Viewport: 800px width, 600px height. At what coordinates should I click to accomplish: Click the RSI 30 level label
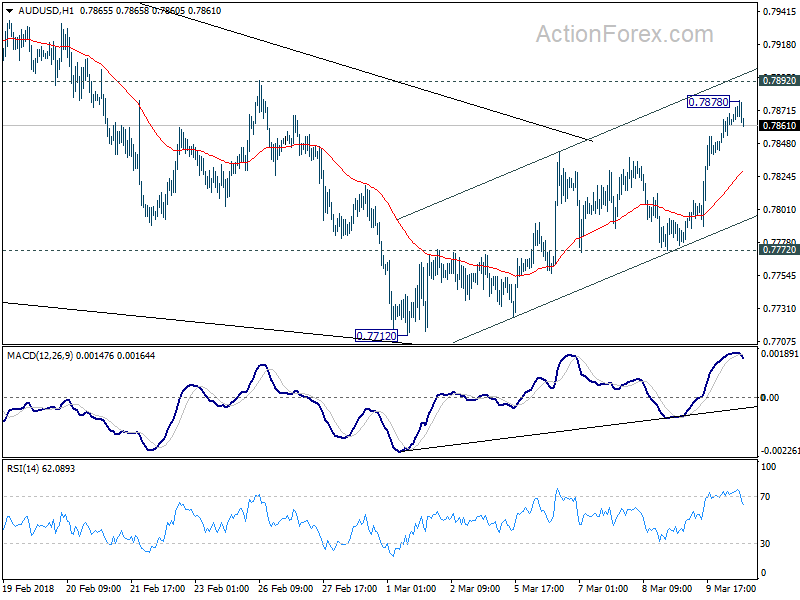(x=765, y=544)
